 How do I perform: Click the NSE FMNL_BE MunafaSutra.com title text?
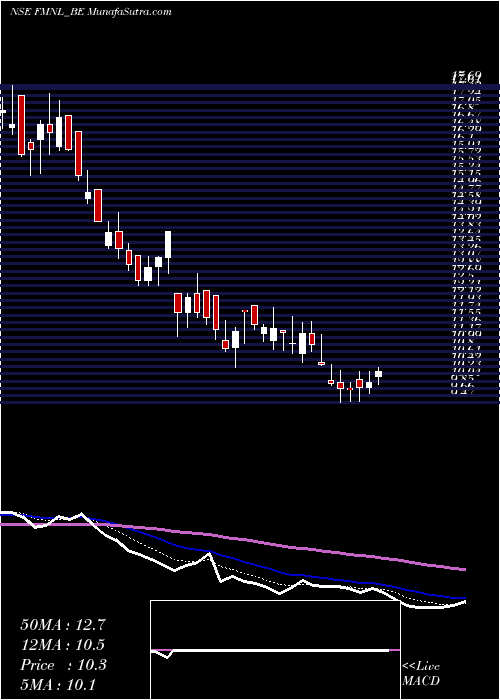(91, 12)
